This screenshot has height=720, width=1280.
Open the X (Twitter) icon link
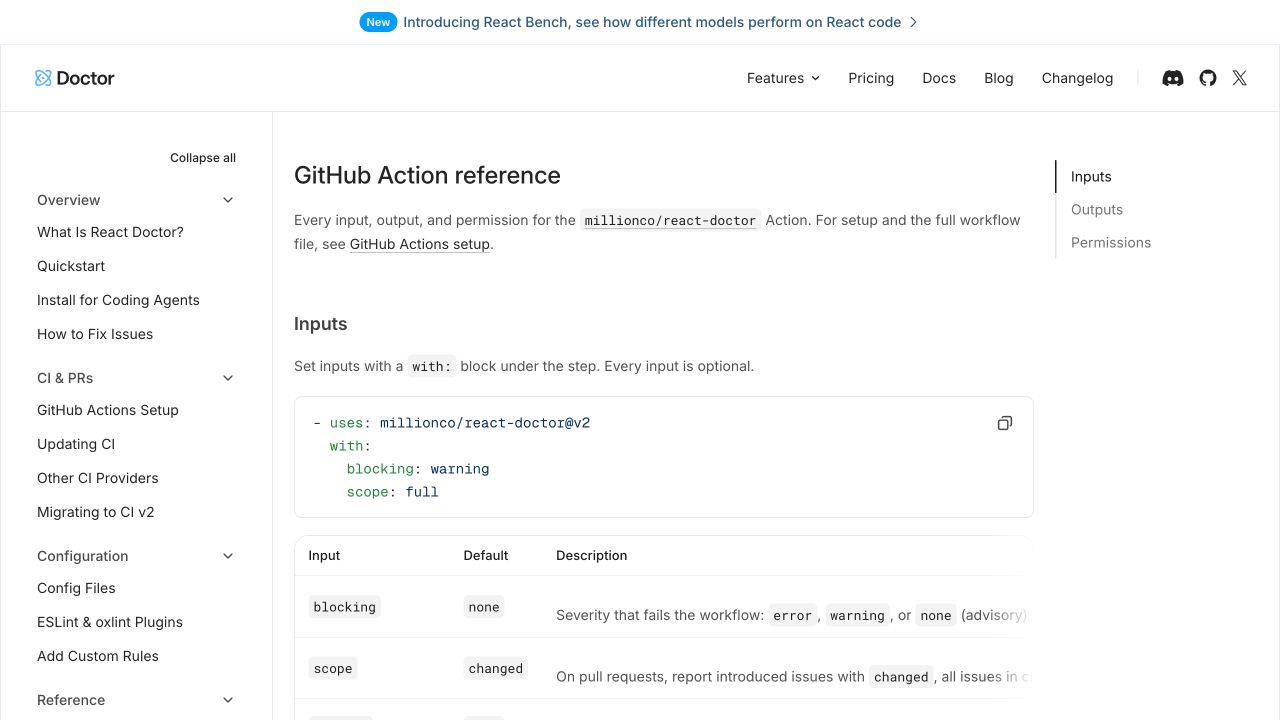tap(1240, 78)
